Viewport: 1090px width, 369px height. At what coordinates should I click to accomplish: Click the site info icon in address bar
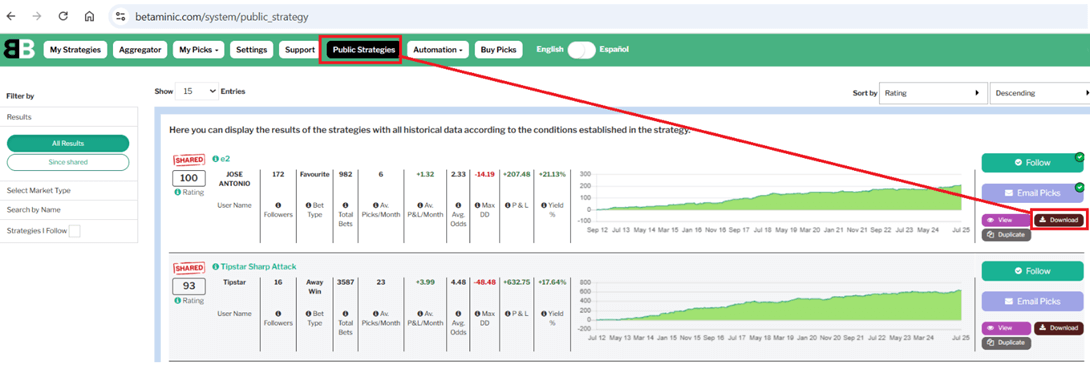[121, 16]
